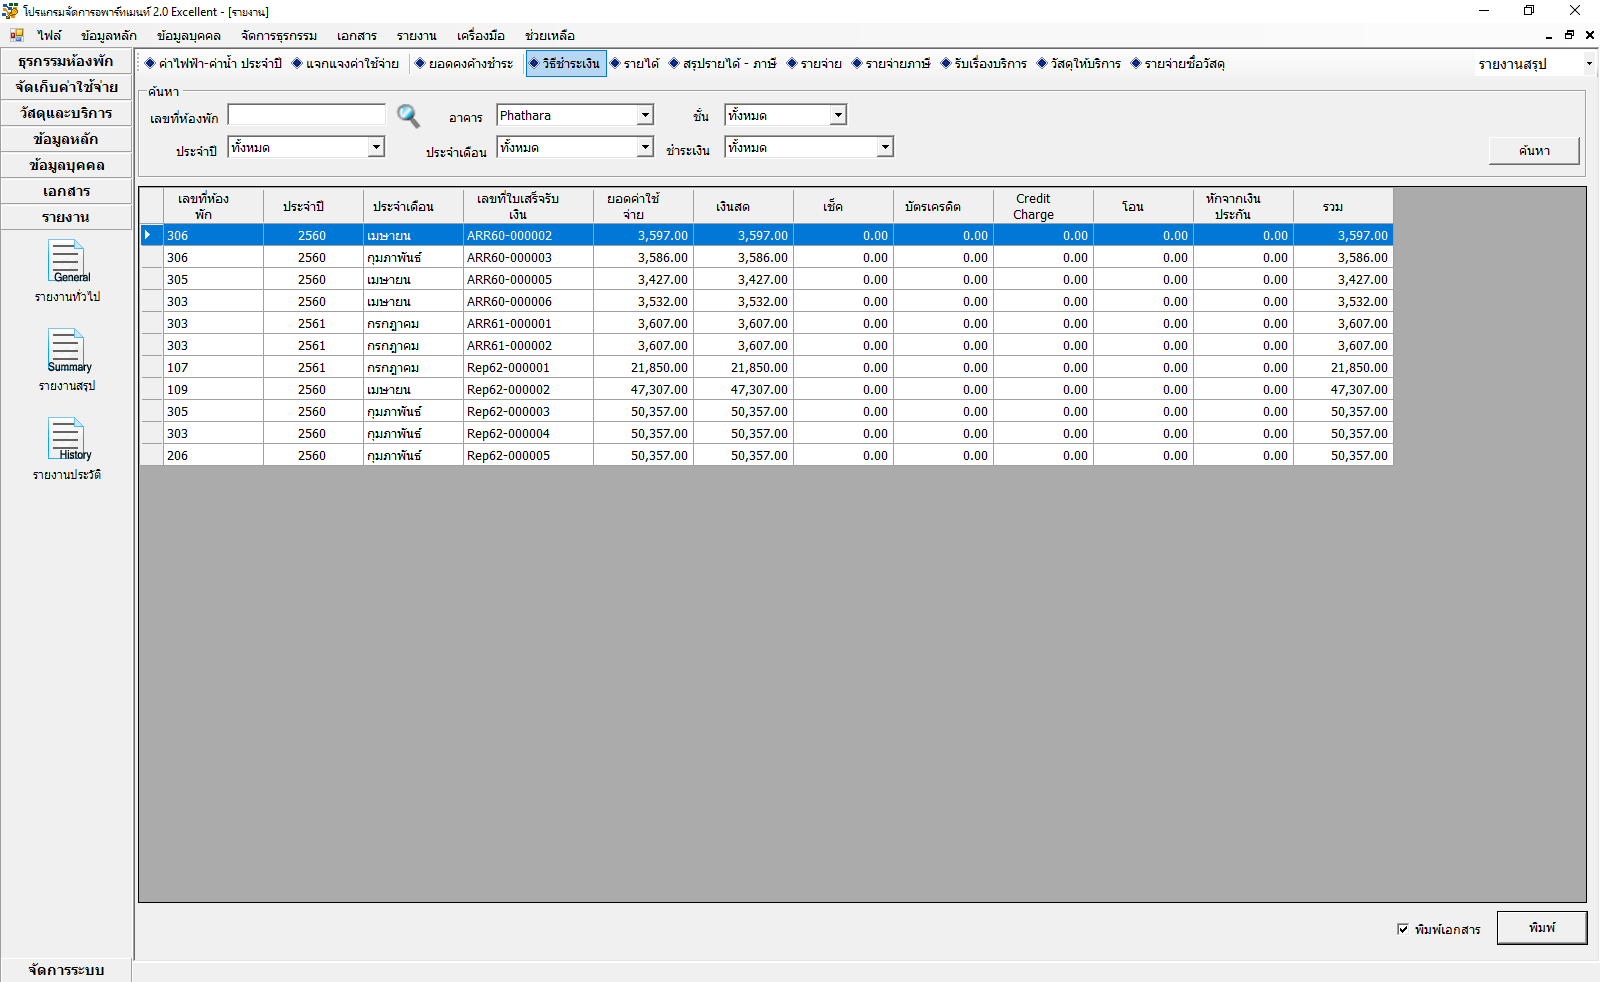
Task: Expand the ชั้น floor dropdown
Action: click(x=838, y=115)
